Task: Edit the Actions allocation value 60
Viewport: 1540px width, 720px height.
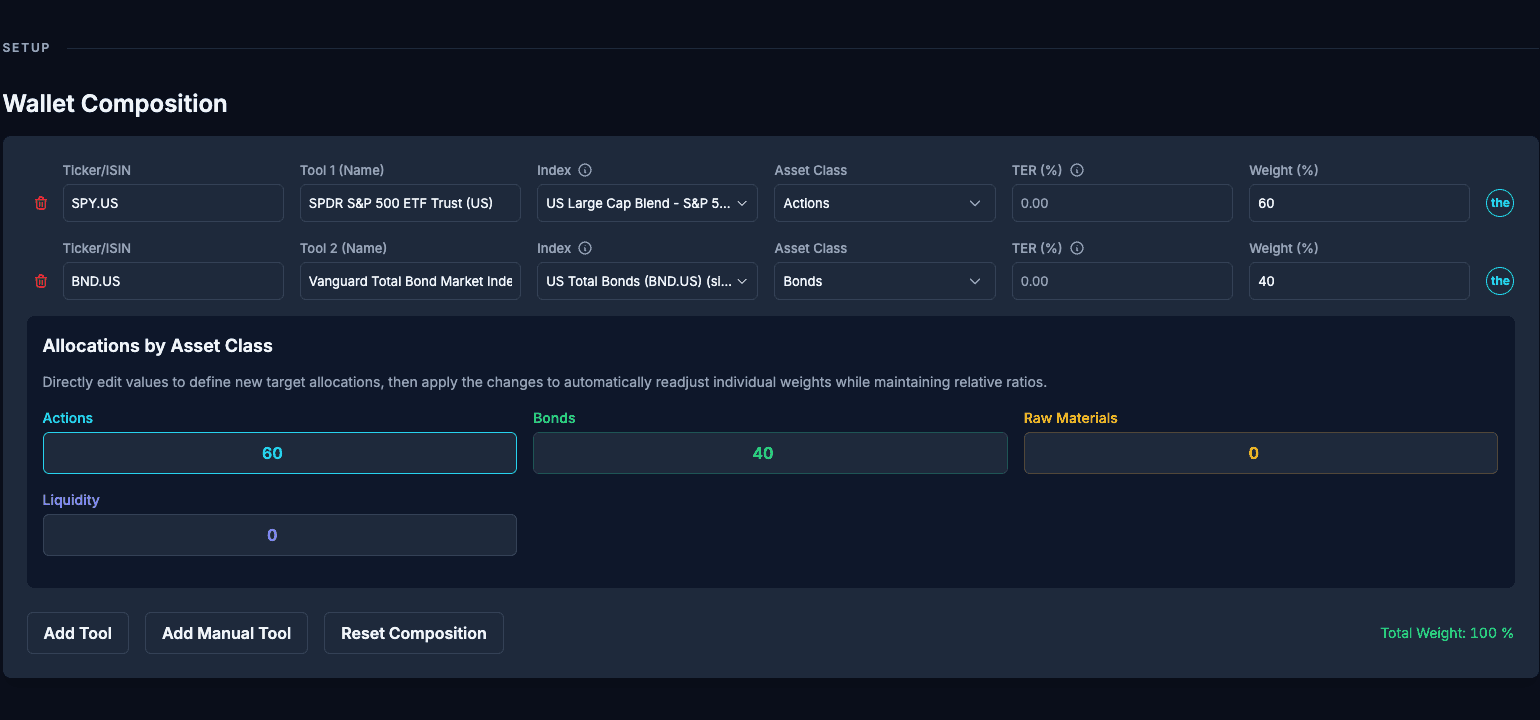Action: coord(280,453)
